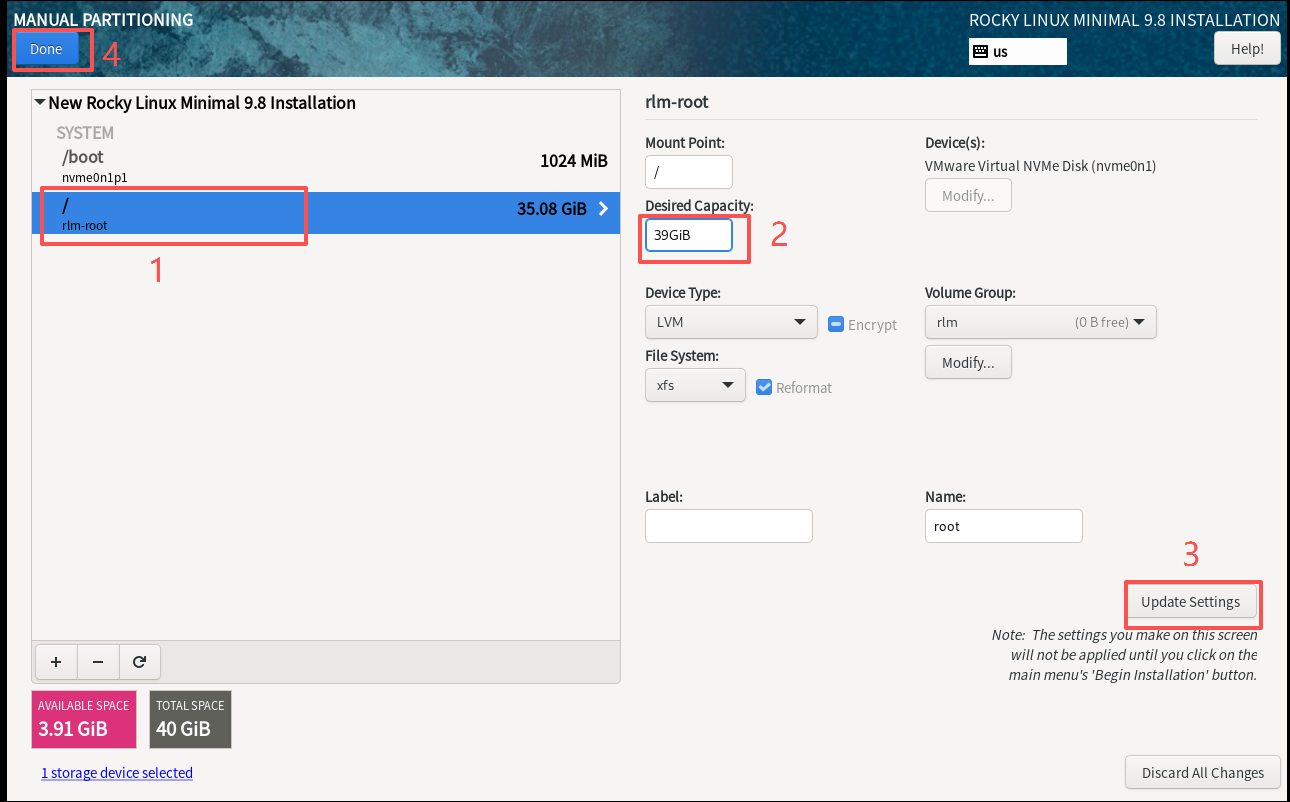Screen dimensions: 1290x802
Task: Open the 1 storage device selected link
Action: point(117,773)
